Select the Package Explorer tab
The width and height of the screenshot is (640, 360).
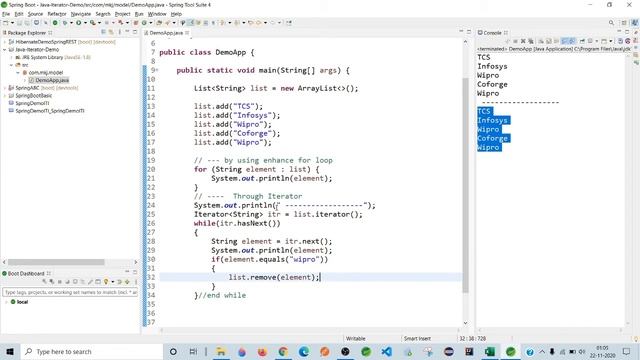[27, 33]
